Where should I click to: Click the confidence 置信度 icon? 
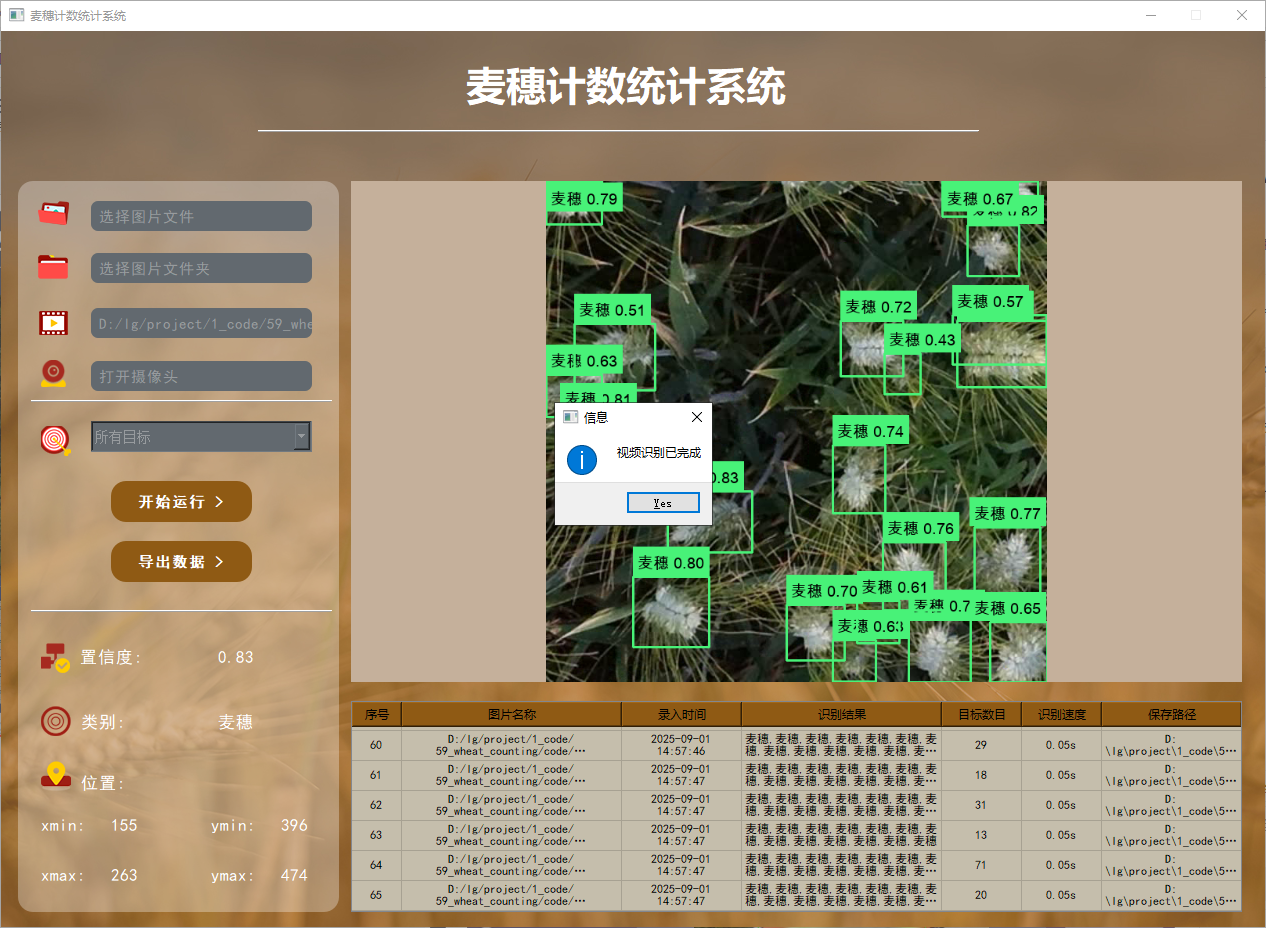coord(55,657)
